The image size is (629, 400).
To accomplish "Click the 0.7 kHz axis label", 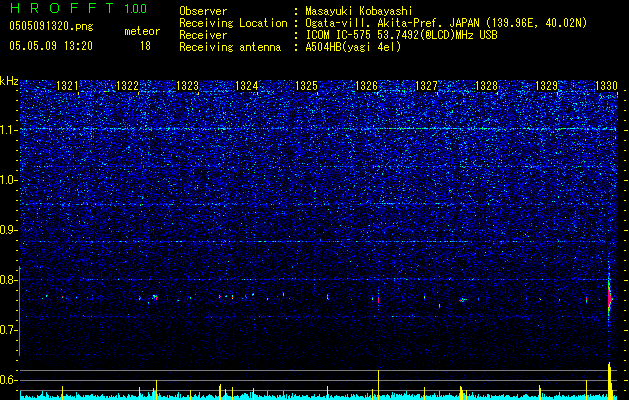I will [x=9, y=330].
